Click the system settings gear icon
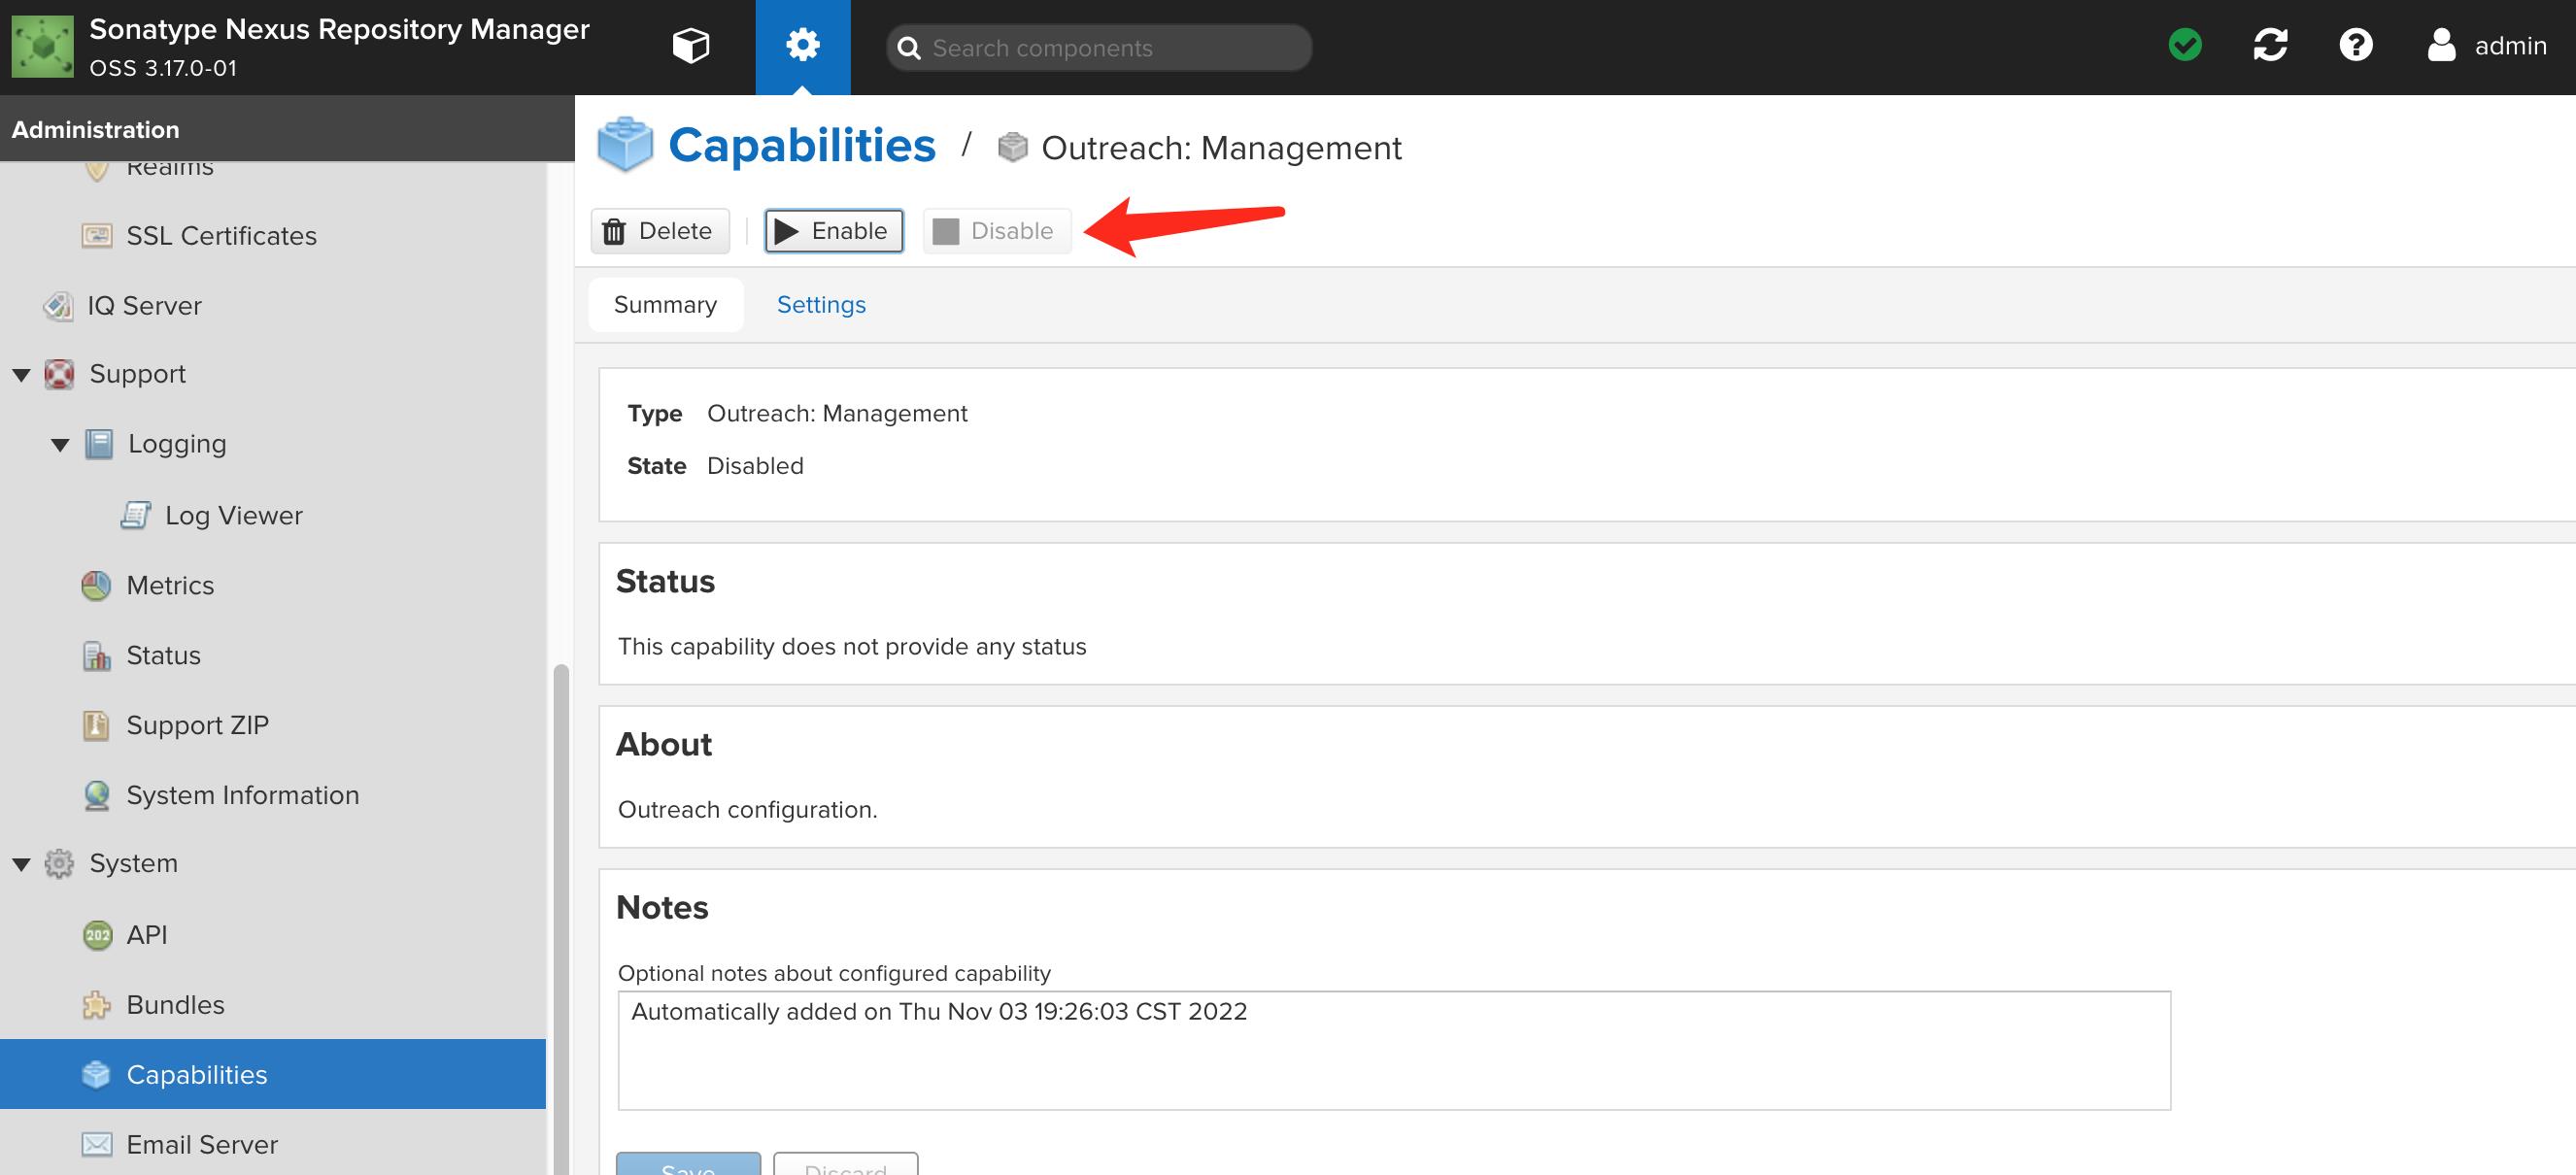 pos(803,45)
